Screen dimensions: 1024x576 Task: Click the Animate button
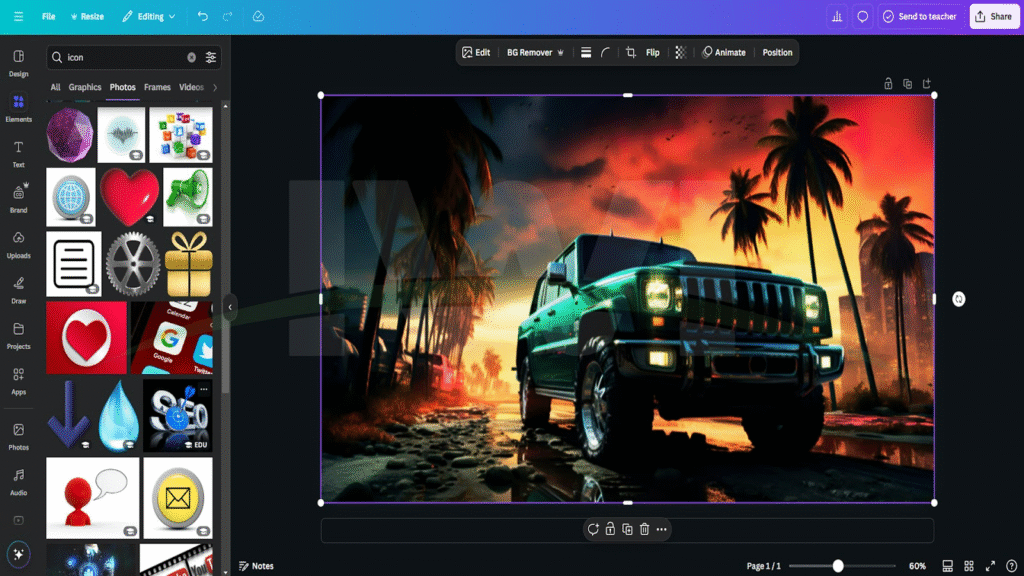[724, 52]
